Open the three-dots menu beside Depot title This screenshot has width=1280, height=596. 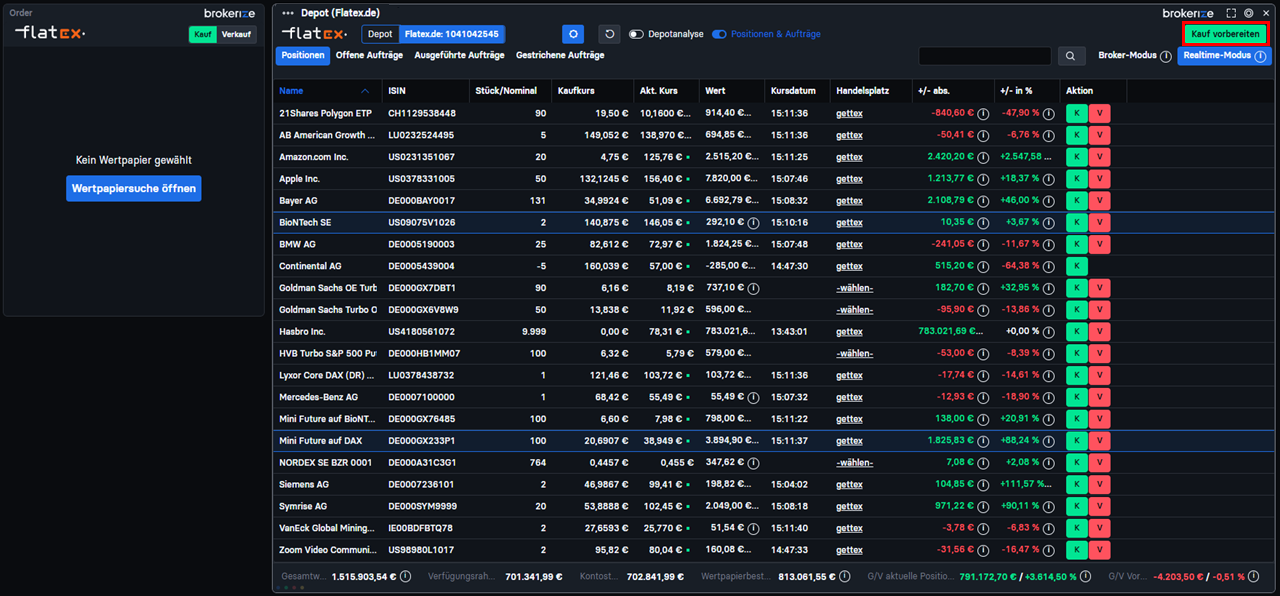(x=288, y=13)
